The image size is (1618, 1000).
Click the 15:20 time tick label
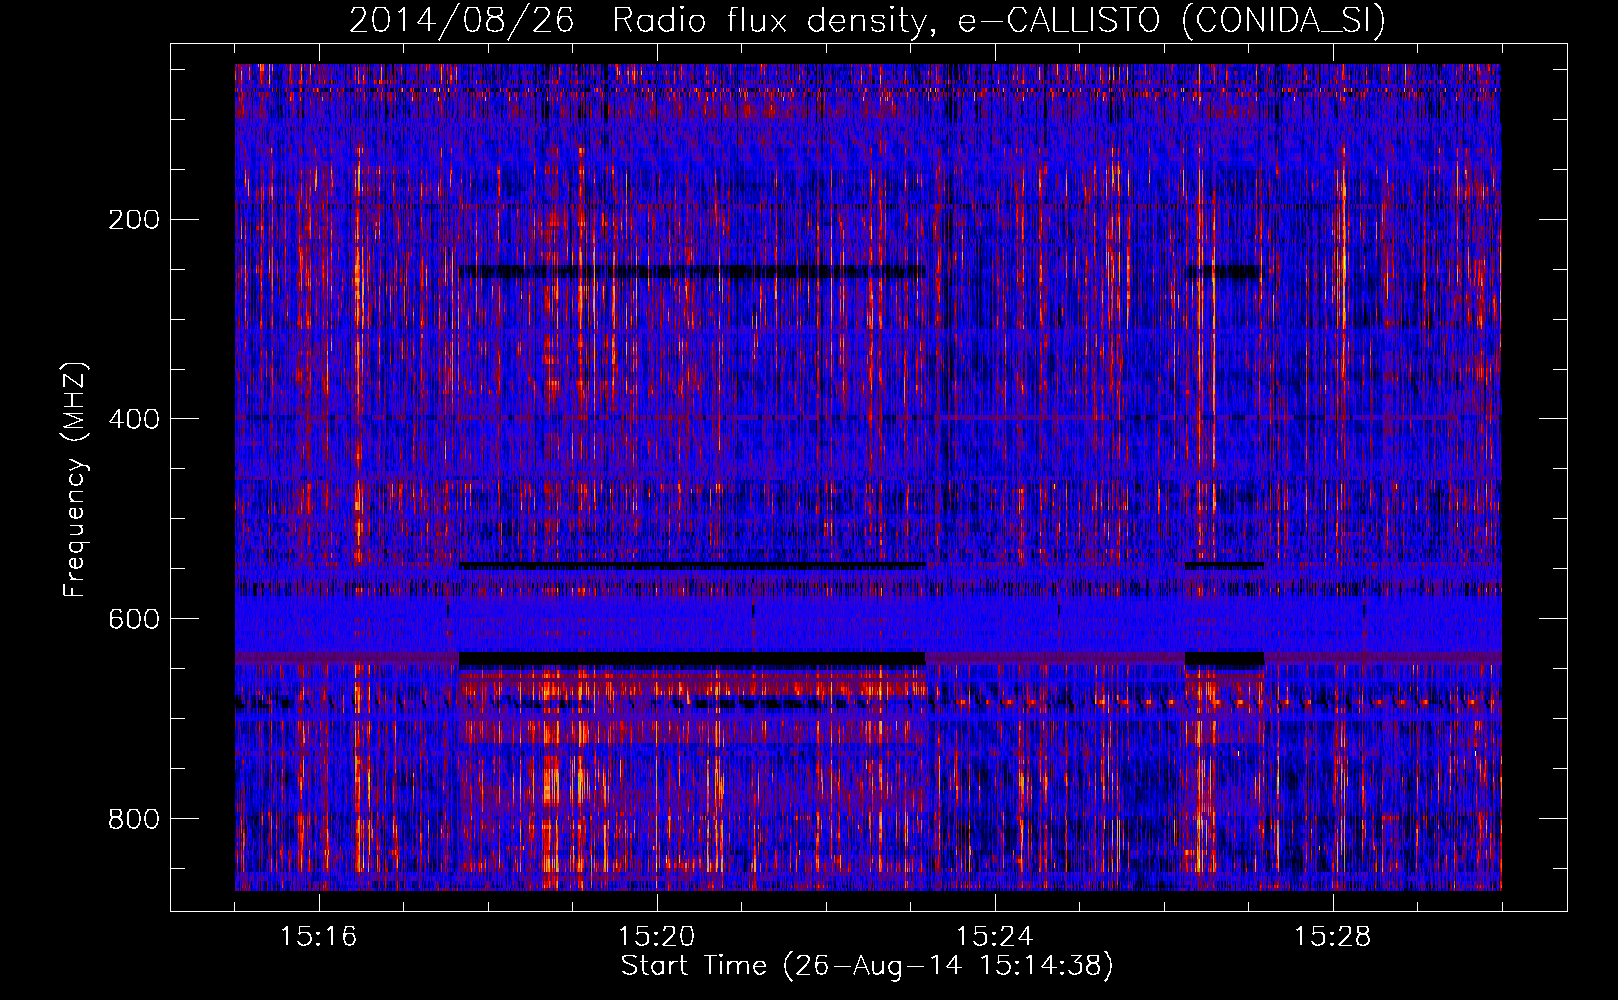(657, 936)
